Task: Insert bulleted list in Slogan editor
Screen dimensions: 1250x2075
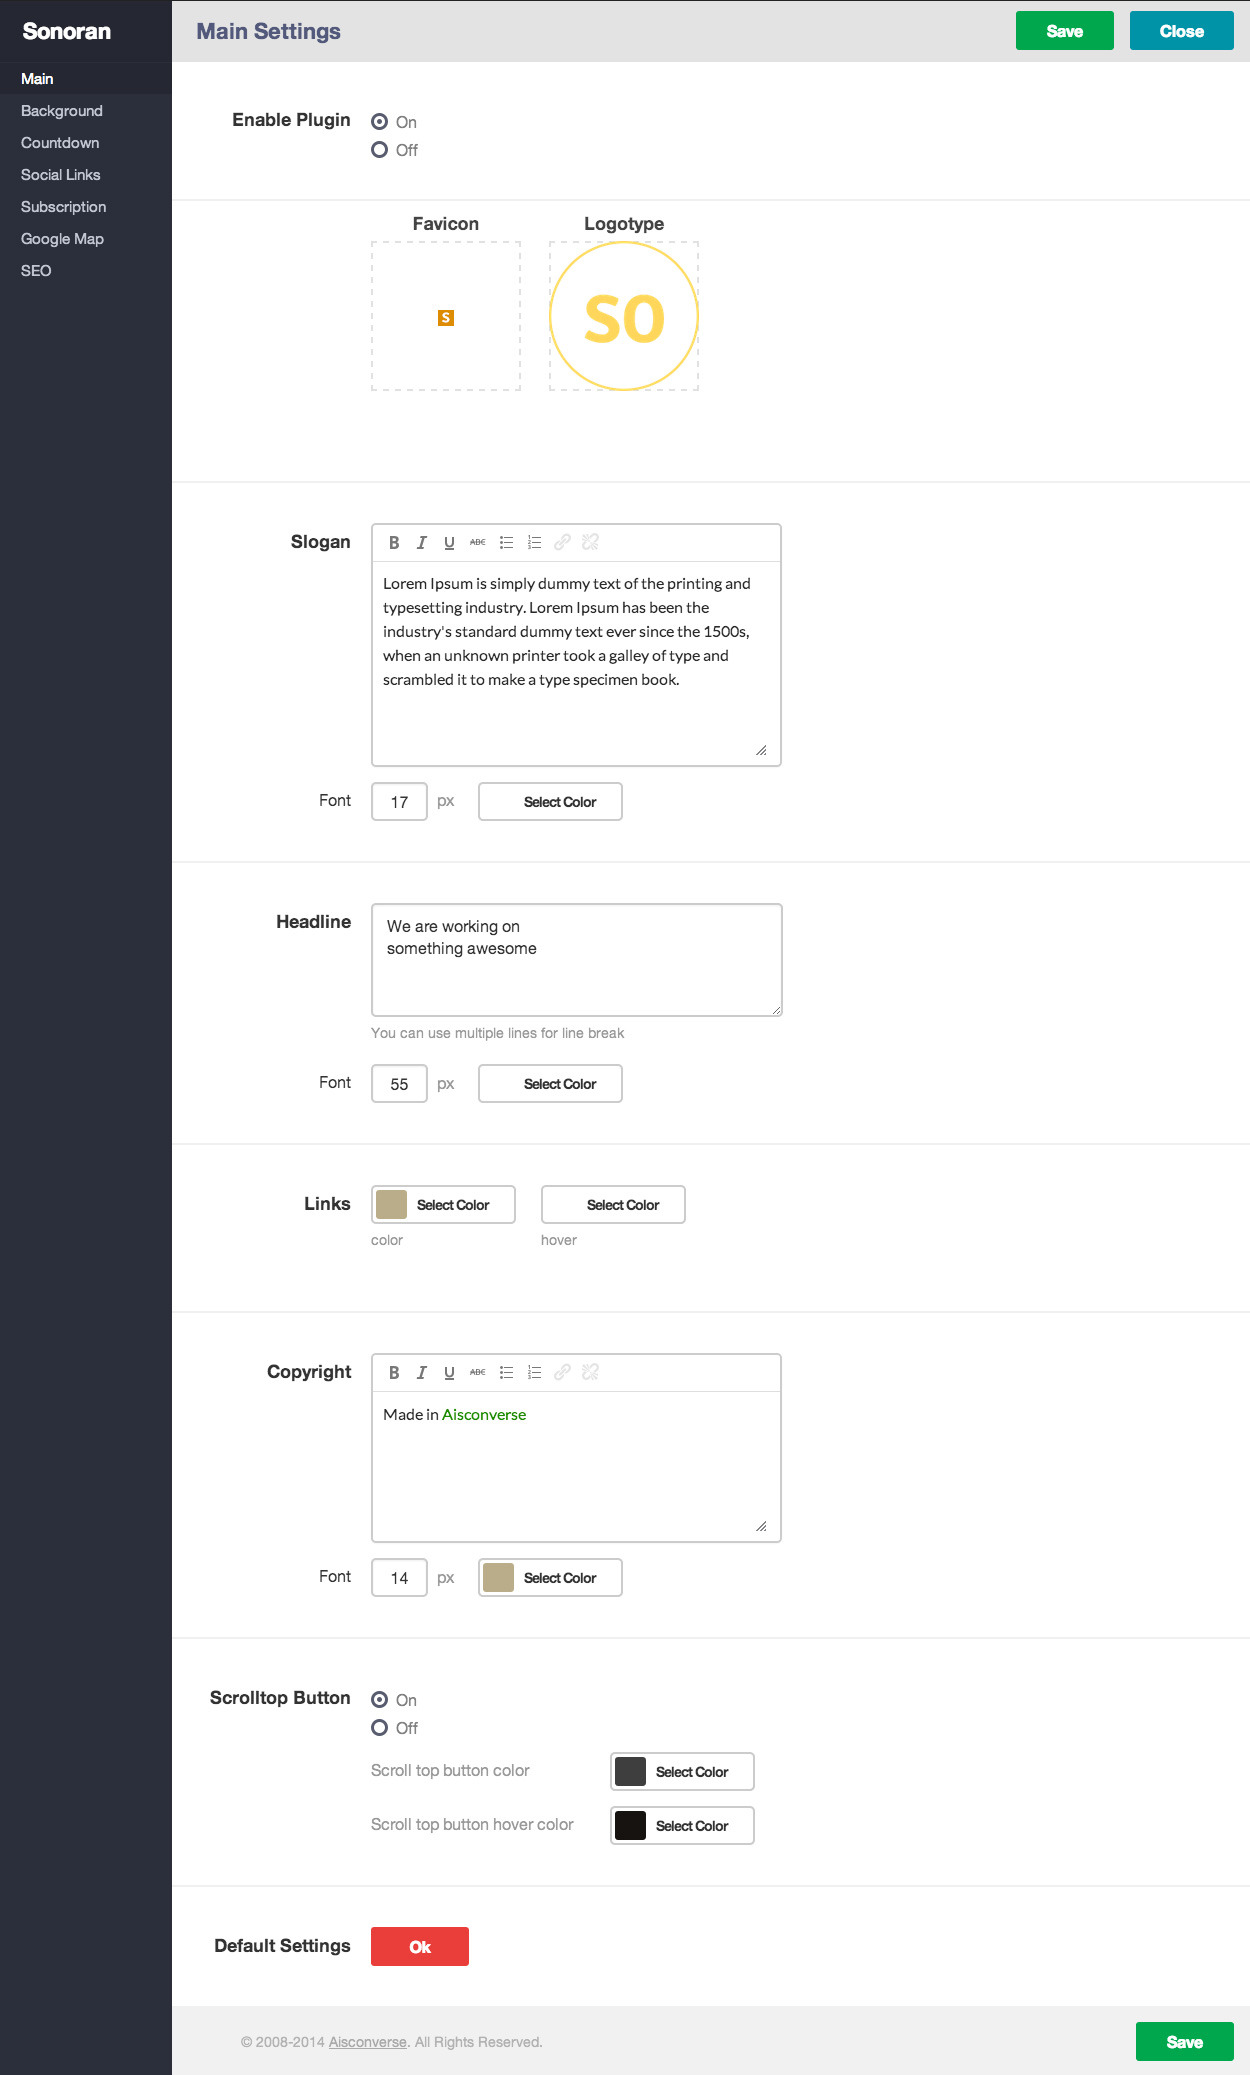Action: click(x=507, y=543)
